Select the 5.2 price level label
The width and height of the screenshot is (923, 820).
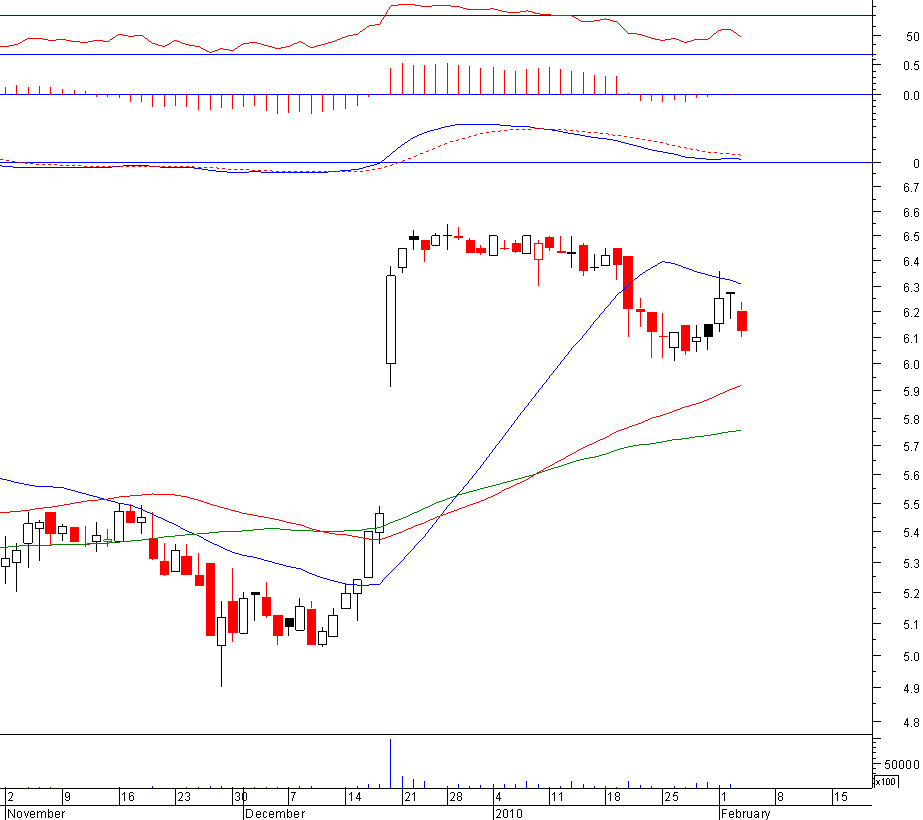pyautogui.click(x=911, y=593)
